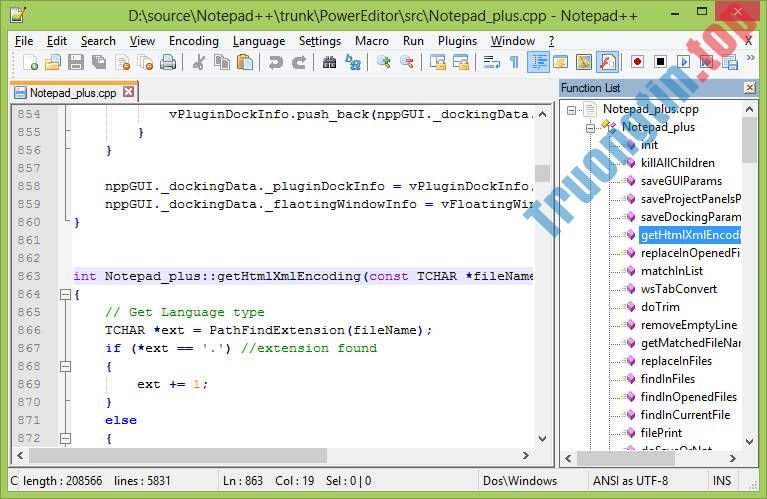Run macro multiple times icon
This screenshot has height=499, width=767.
coord(707,62)
